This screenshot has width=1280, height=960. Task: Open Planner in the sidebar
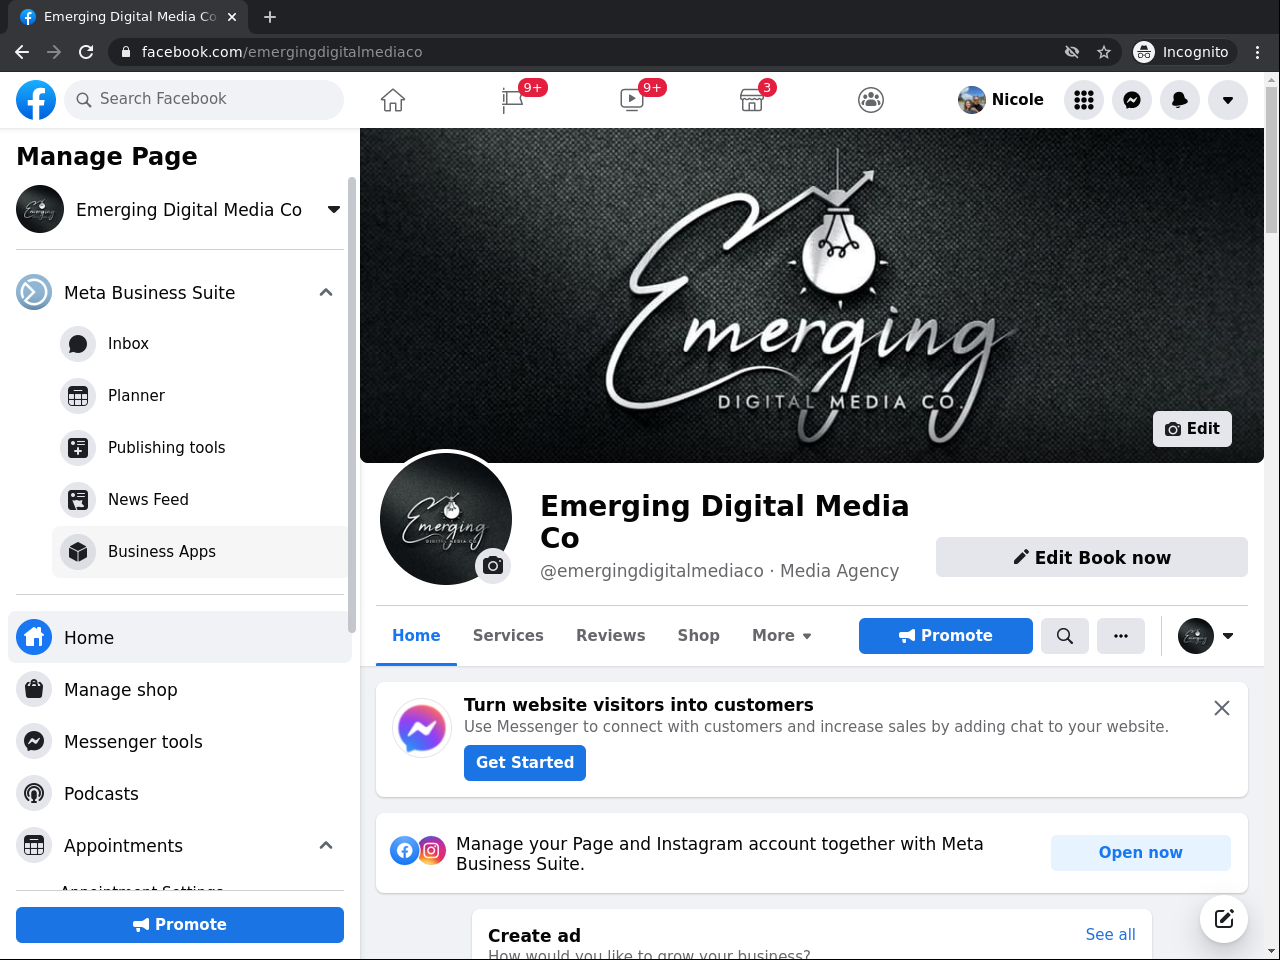point(200,396)
